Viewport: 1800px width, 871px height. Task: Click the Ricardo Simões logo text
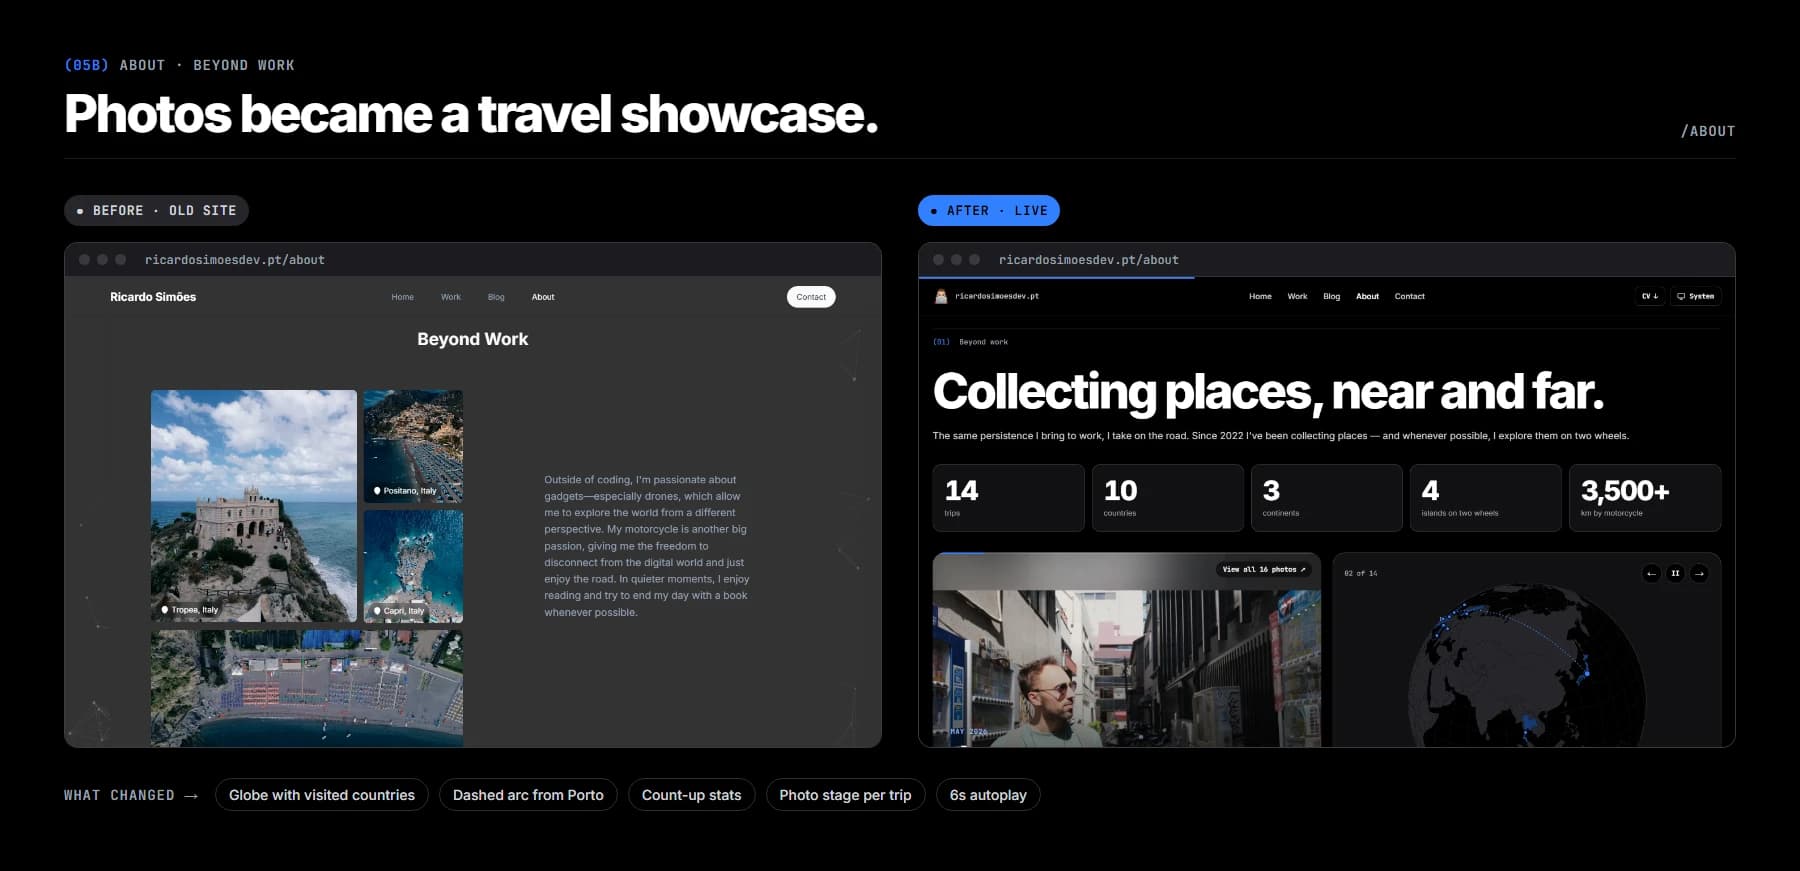point(153,297)
